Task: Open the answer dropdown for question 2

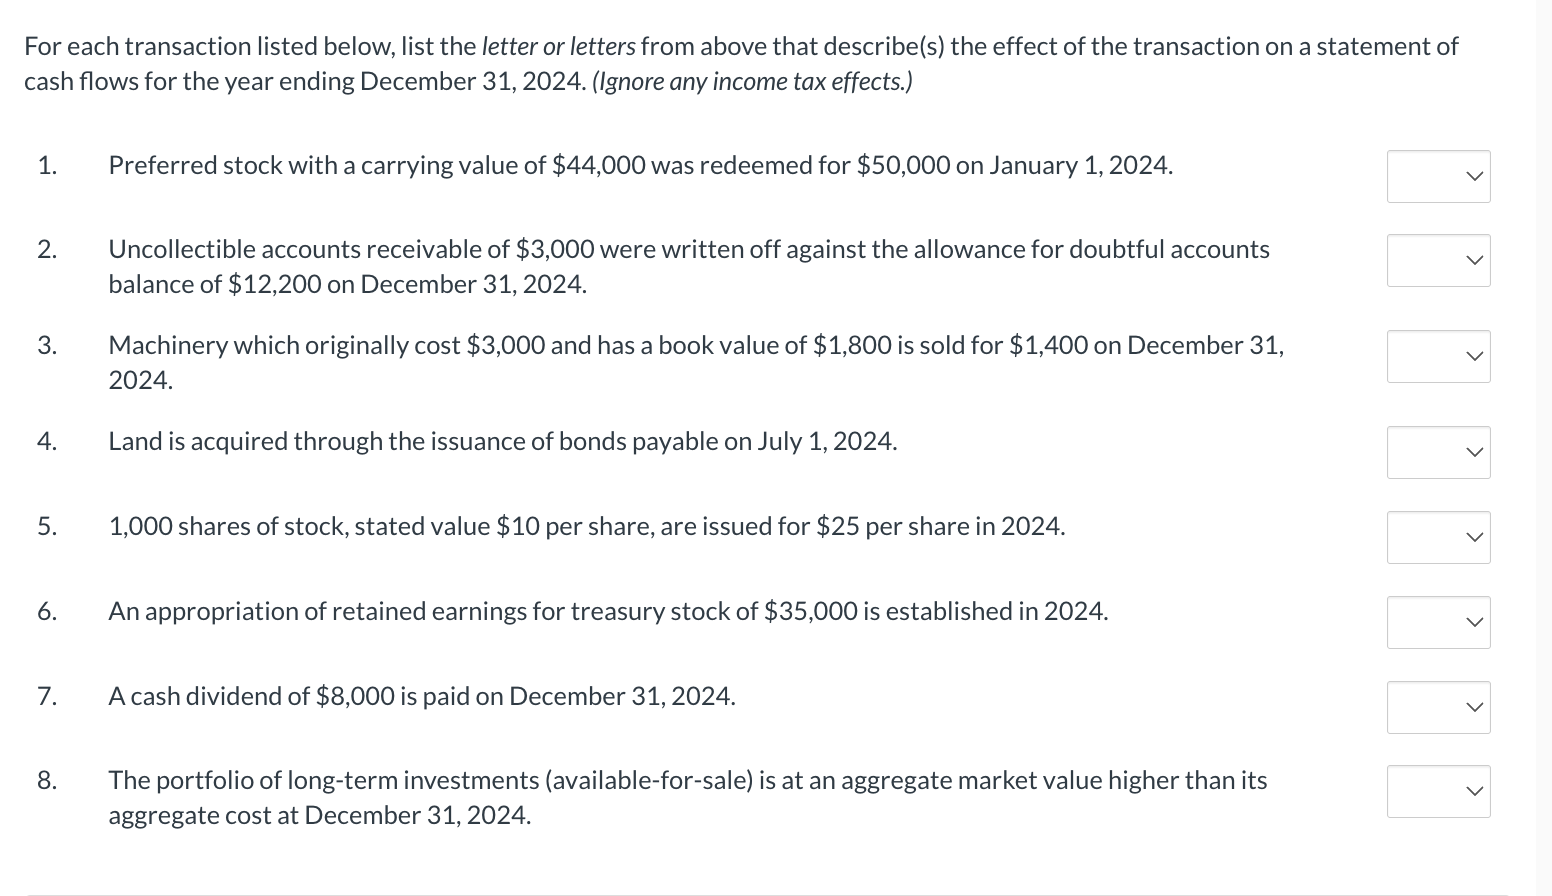Action: [1438, 260]
